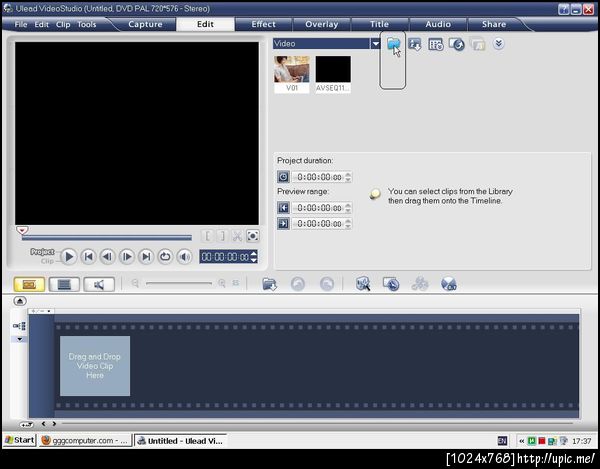600x469 pixels.
Task: Click the Play Project button
Action: pos(69,256)
